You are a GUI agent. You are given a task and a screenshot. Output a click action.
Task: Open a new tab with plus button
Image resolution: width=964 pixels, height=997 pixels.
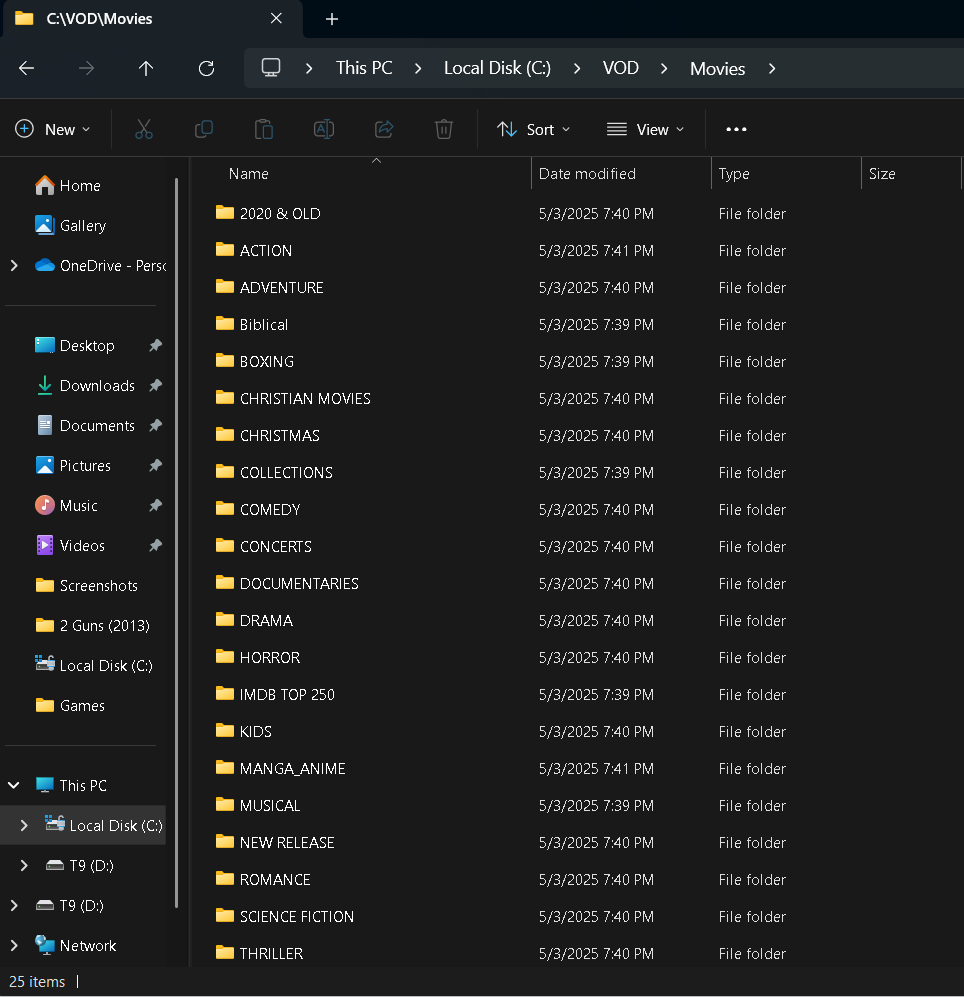click(332, 19)
